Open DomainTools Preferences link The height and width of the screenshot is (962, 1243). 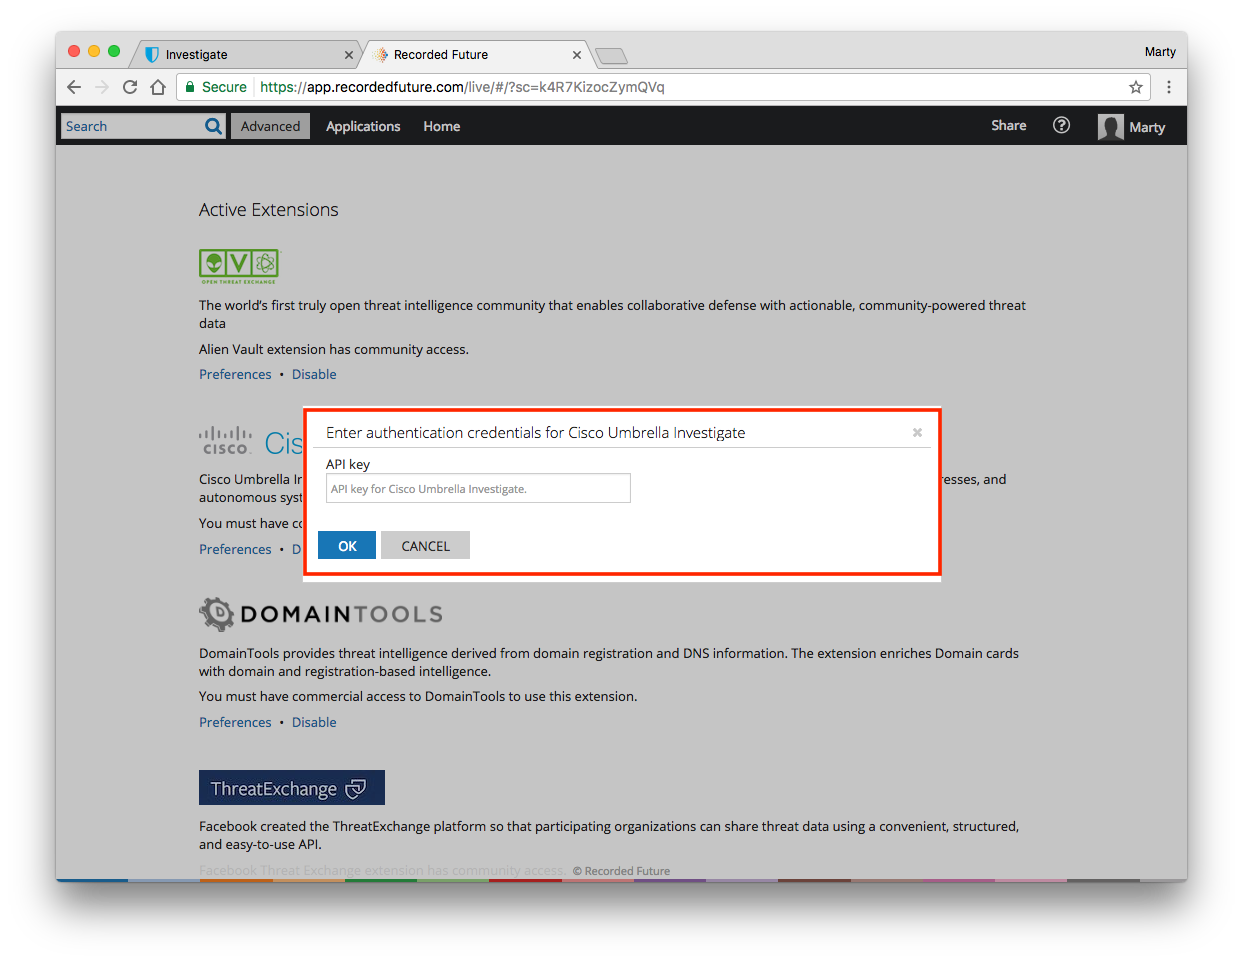tap(235, 722)
